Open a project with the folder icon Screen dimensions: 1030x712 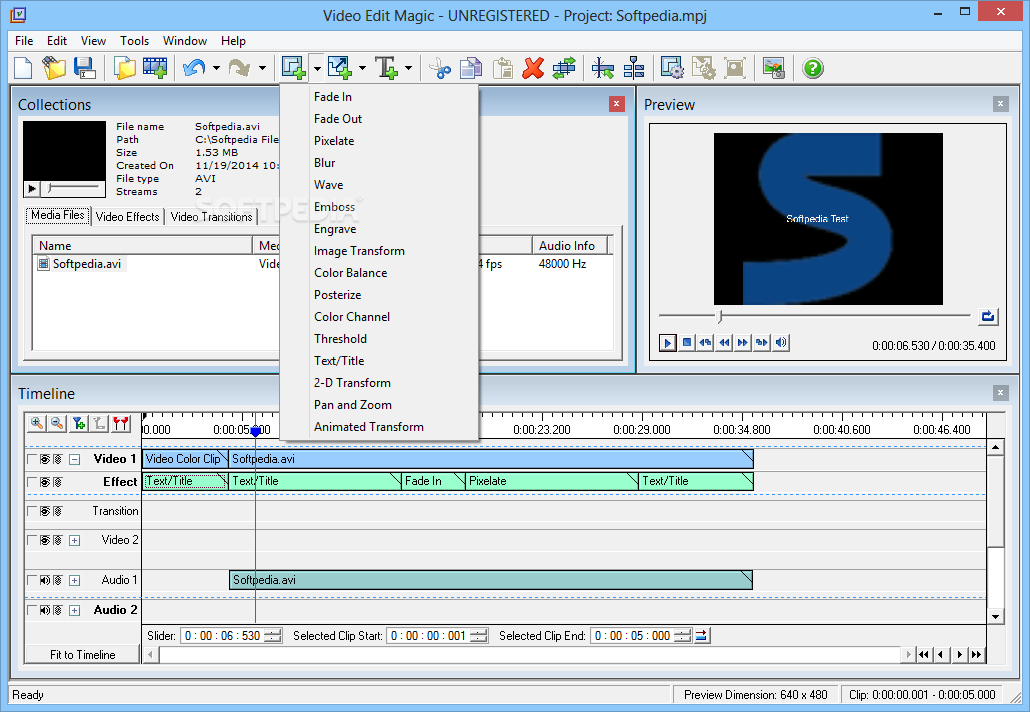pos(54,68)
